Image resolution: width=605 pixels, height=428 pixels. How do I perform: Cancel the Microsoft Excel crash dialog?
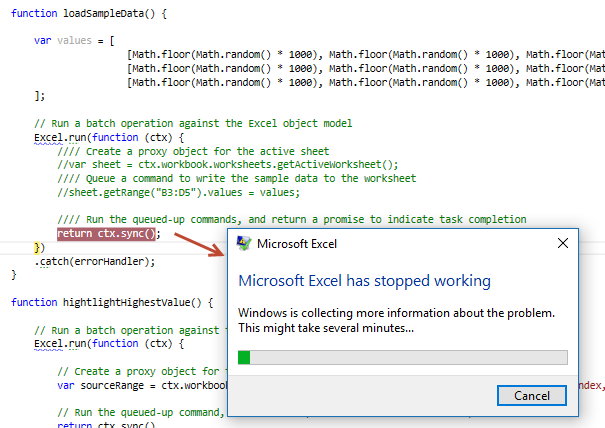coord(532,396)
